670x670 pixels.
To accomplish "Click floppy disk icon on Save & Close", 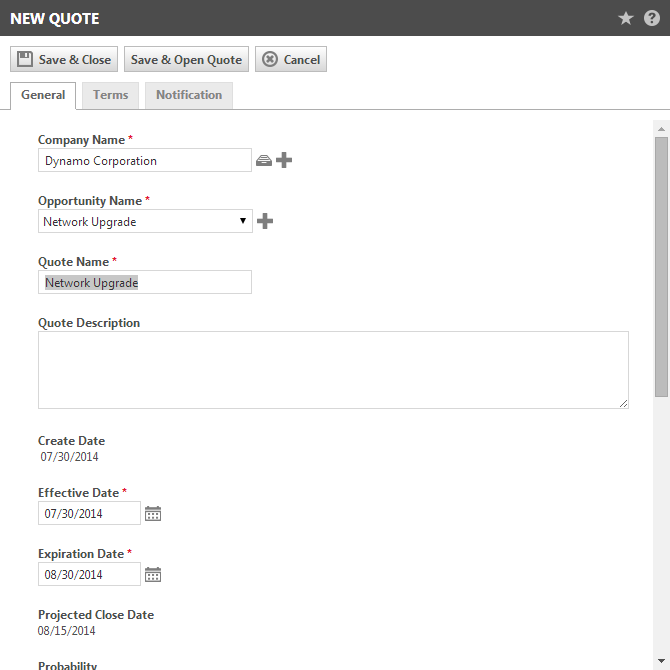I will (x=25, y=59).
